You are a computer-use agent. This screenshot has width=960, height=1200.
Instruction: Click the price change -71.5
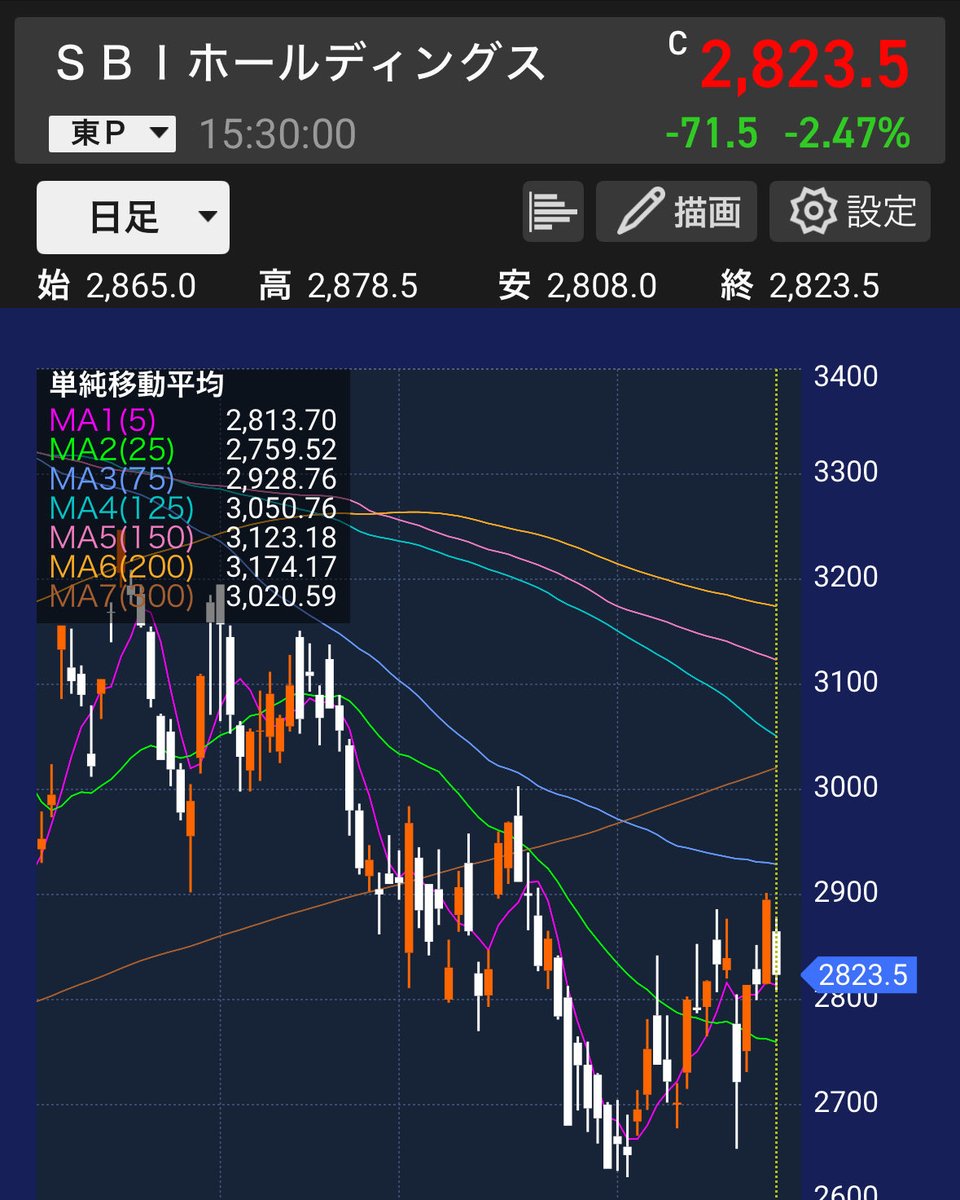click(712, 133)
